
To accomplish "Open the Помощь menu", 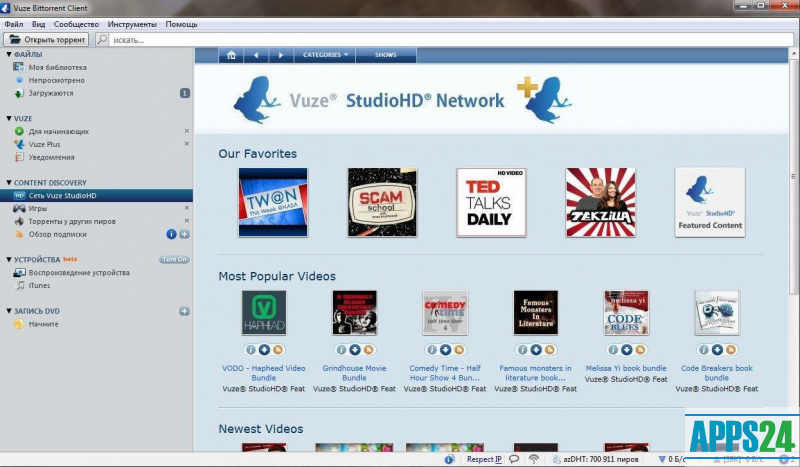I will pyautogui.click(x=181, y=24).
